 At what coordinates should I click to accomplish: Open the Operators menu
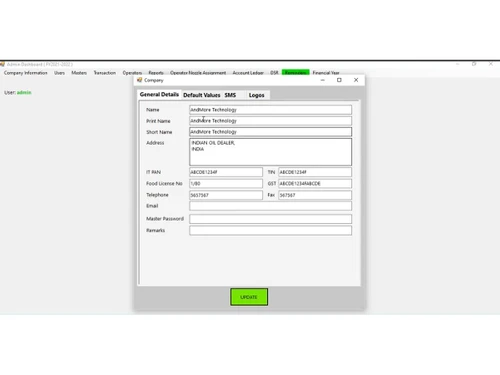pyautogui.click(x=132, y=73)
